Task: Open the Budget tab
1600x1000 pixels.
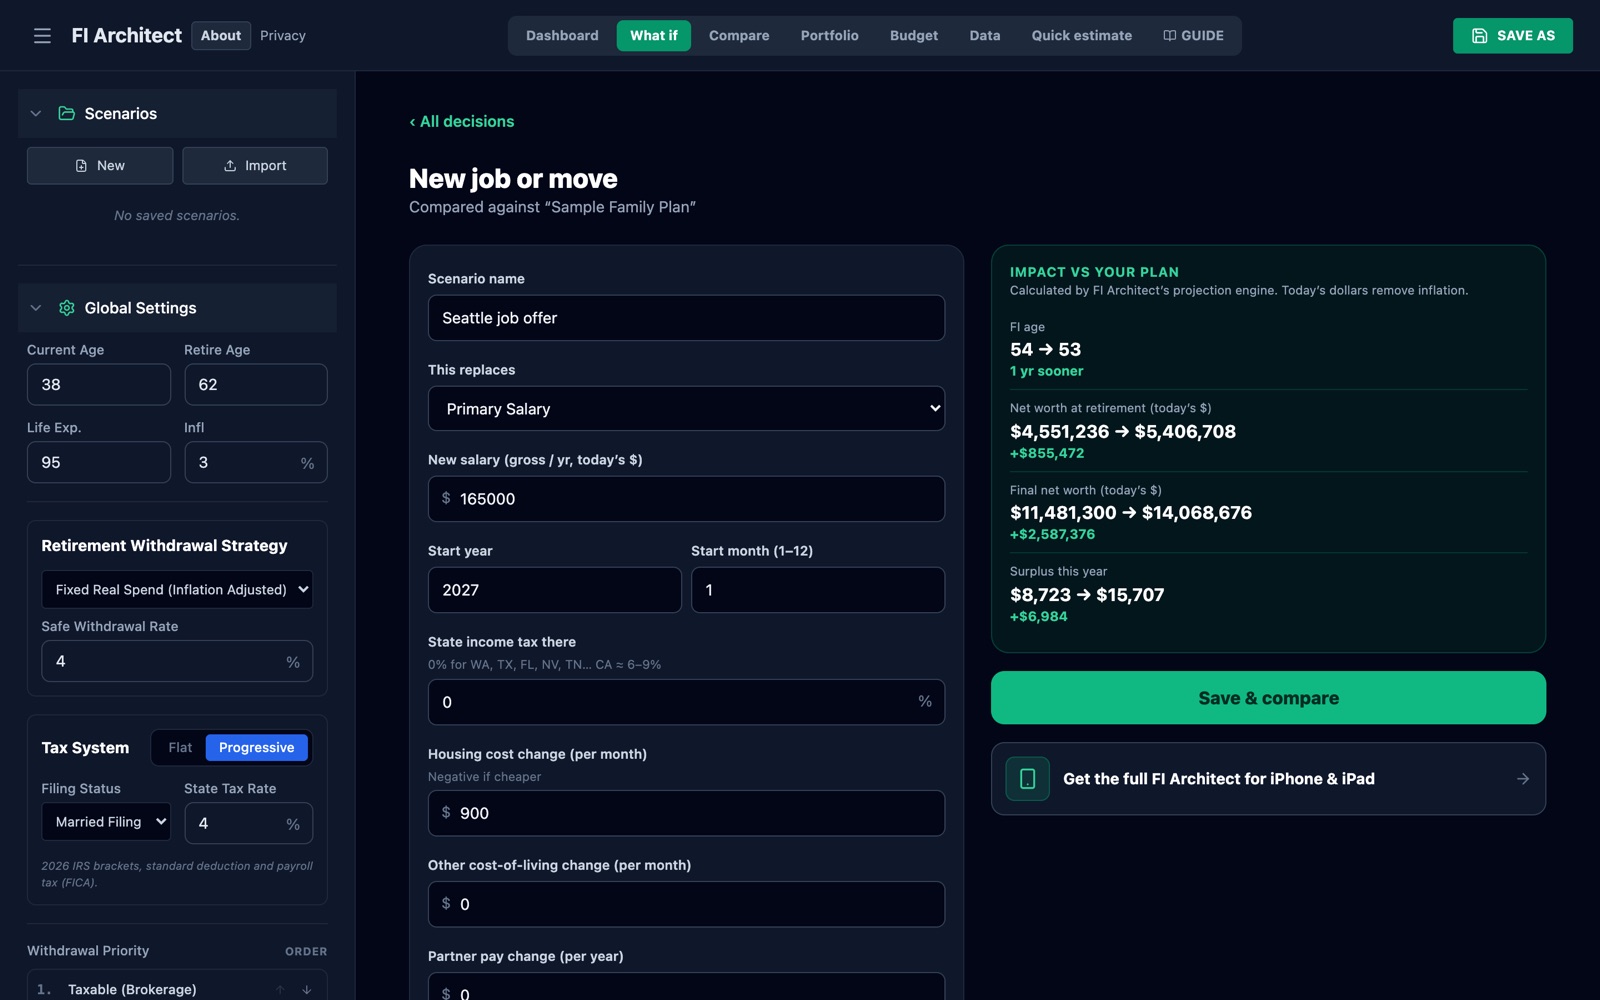Action: point(914,36)
